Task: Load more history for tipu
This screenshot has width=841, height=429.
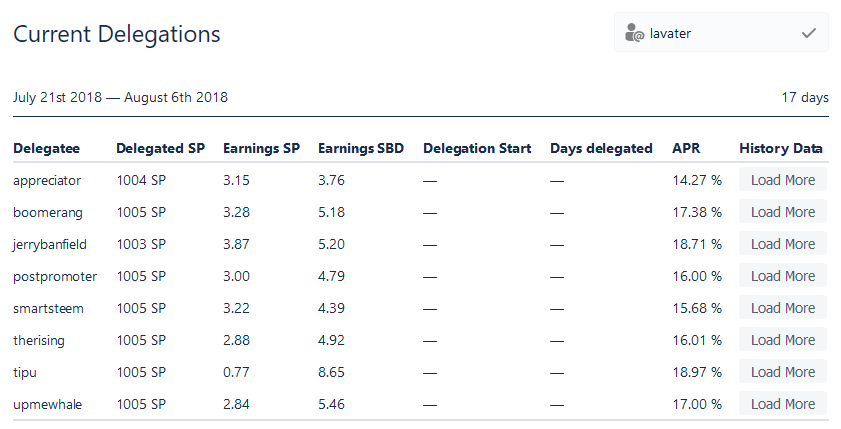Action: coord(783,372)
